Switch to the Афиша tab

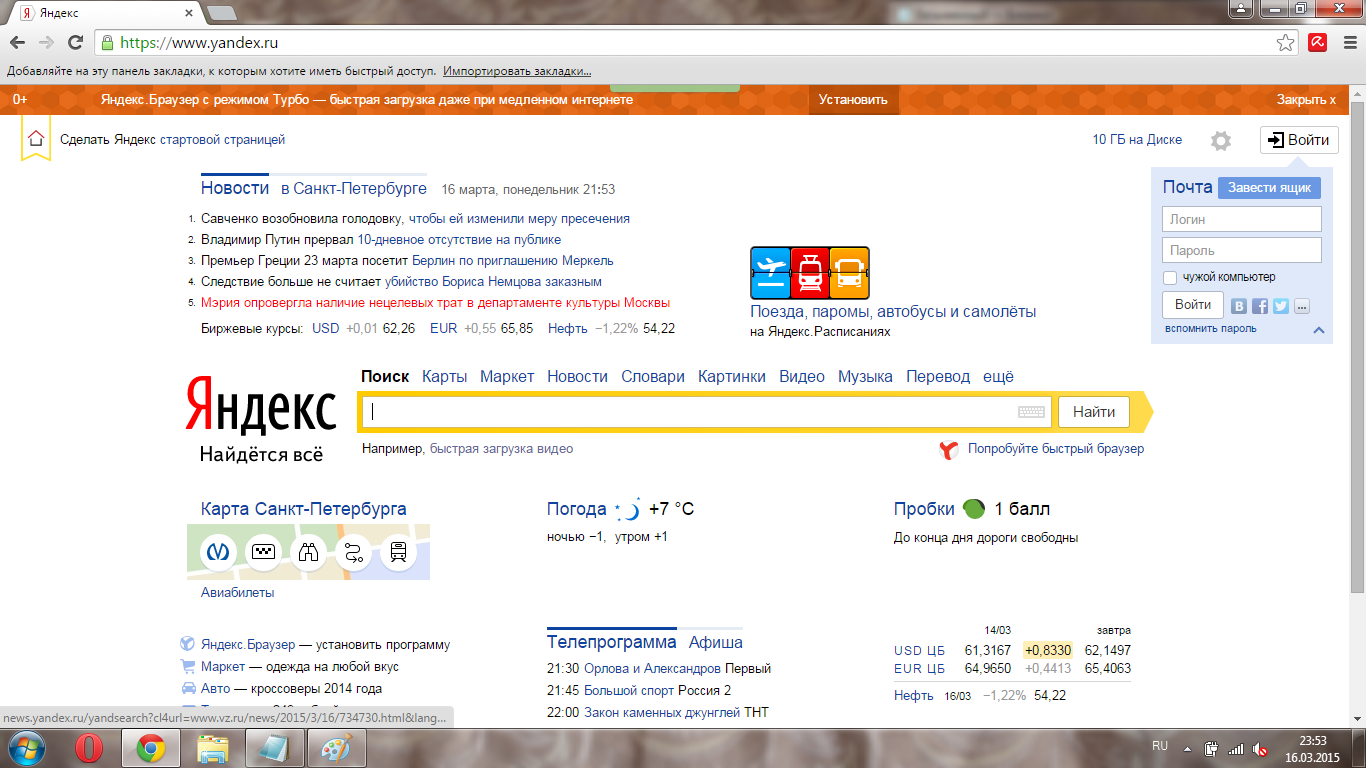(716, 642)
